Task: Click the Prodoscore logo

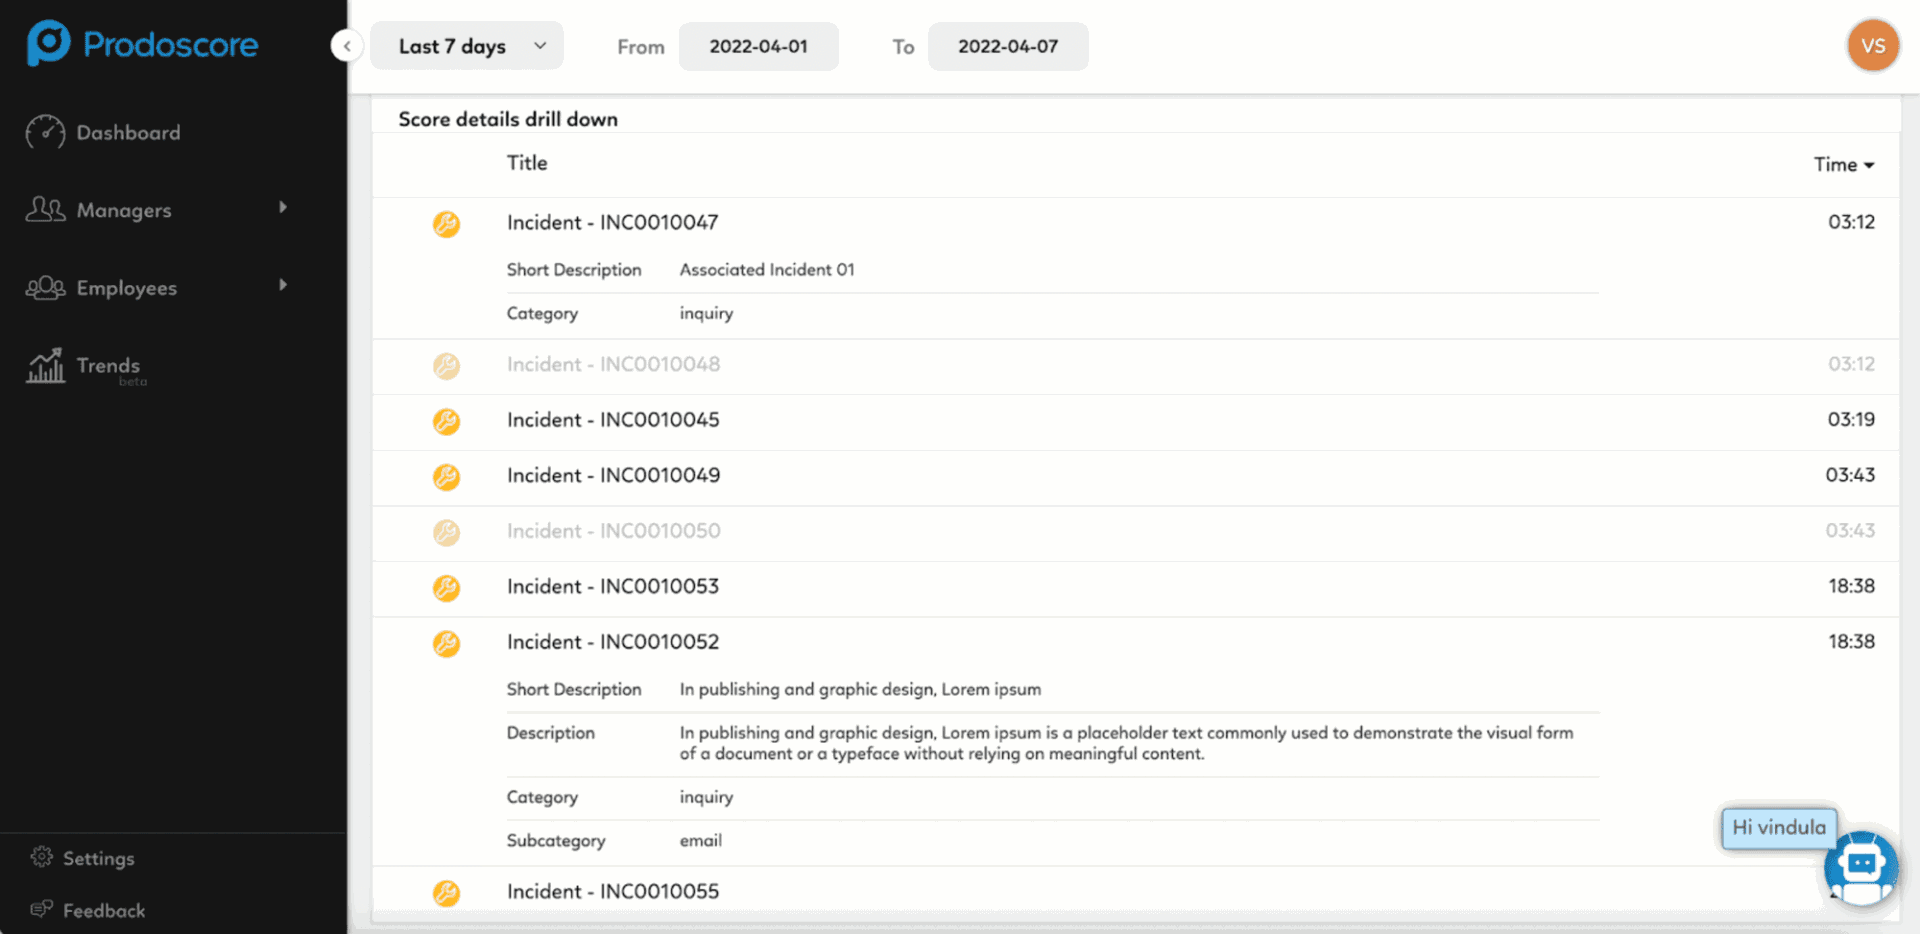Action: click(142, 44)
